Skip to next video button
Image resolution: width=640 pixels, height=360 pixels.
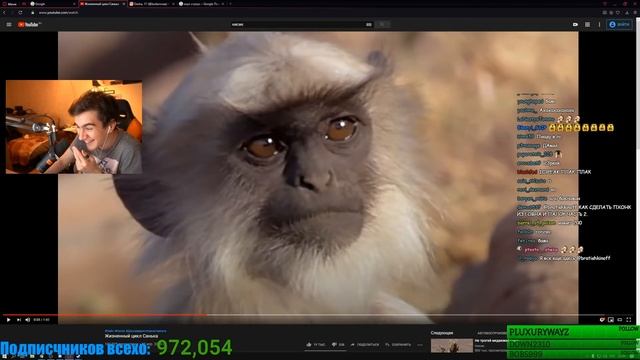point(18,320)
